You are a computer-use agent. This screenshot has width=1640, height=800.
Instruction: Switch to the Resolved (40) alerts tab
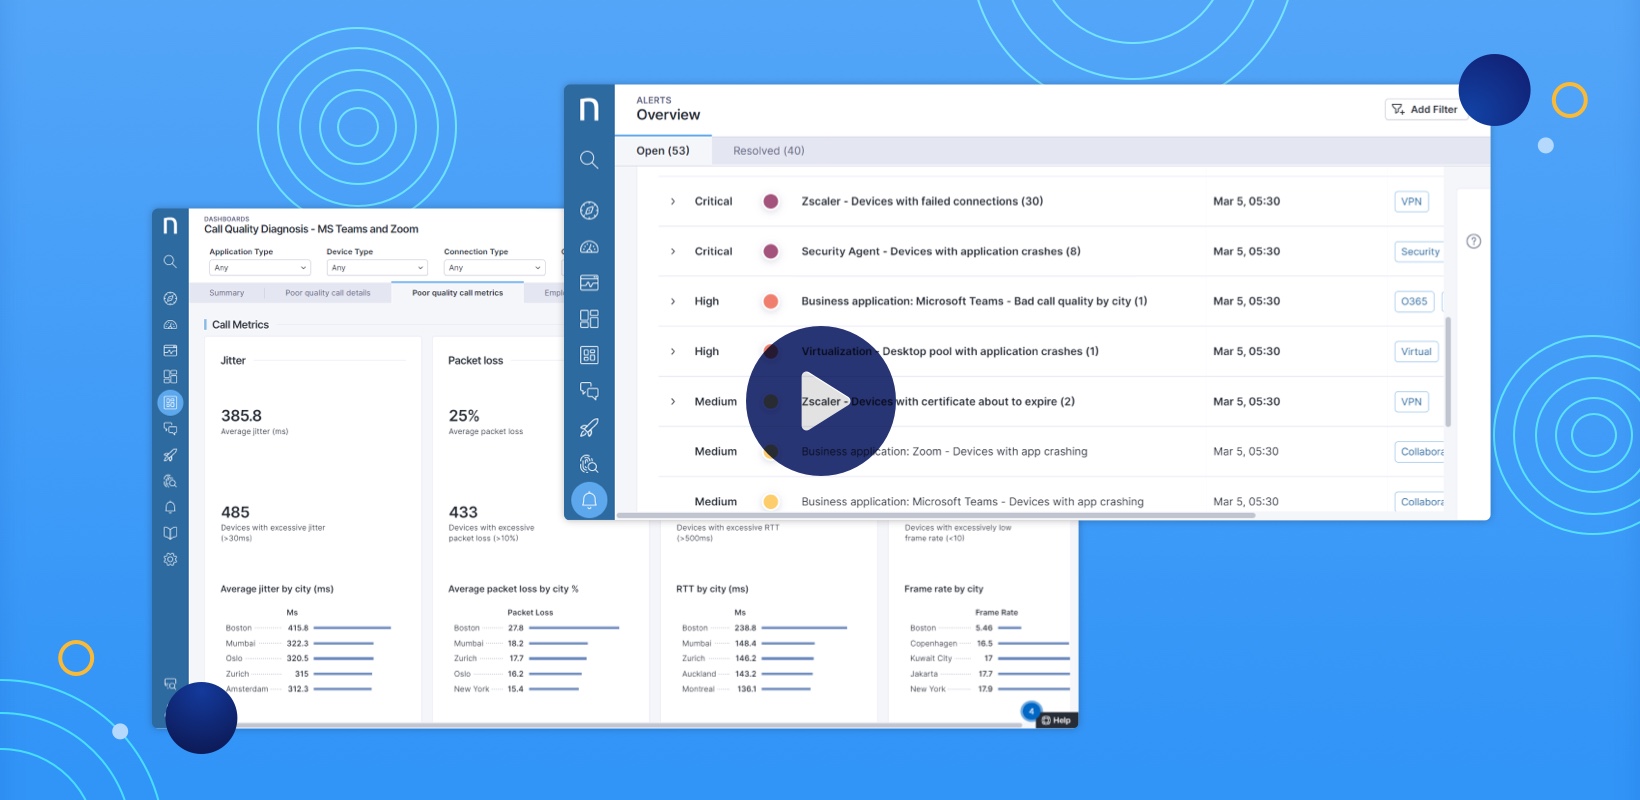point(768,151)
